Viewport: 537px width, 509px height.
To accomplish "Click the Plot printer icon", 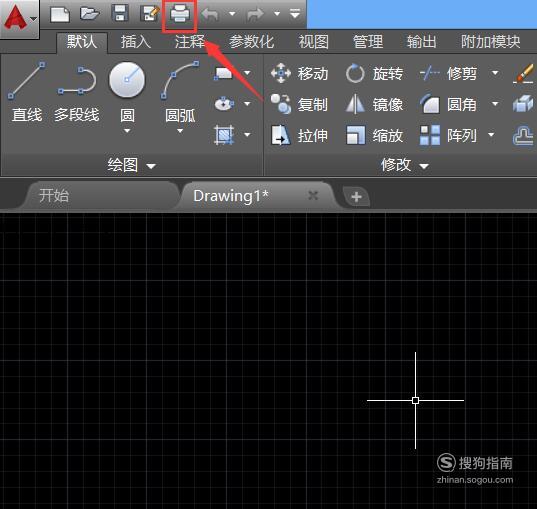I will [180, 14].
